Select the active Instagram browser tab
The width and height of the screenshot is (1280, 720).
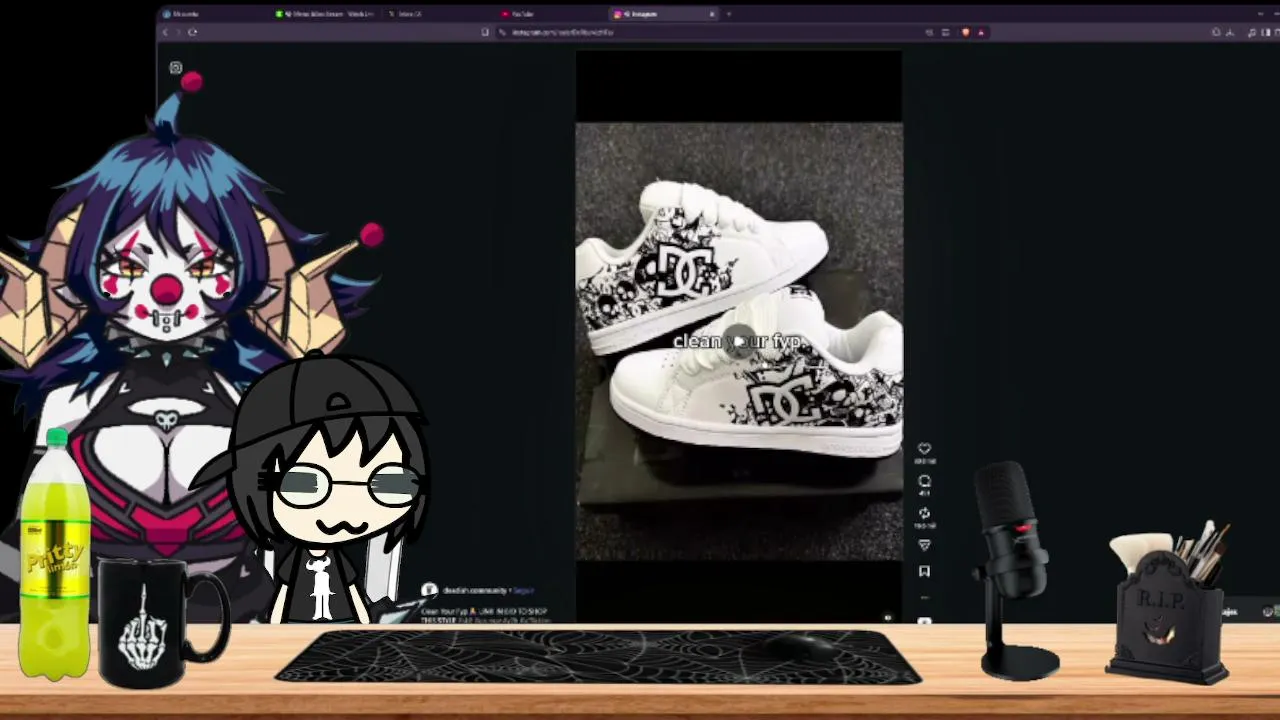pos(664,14)
